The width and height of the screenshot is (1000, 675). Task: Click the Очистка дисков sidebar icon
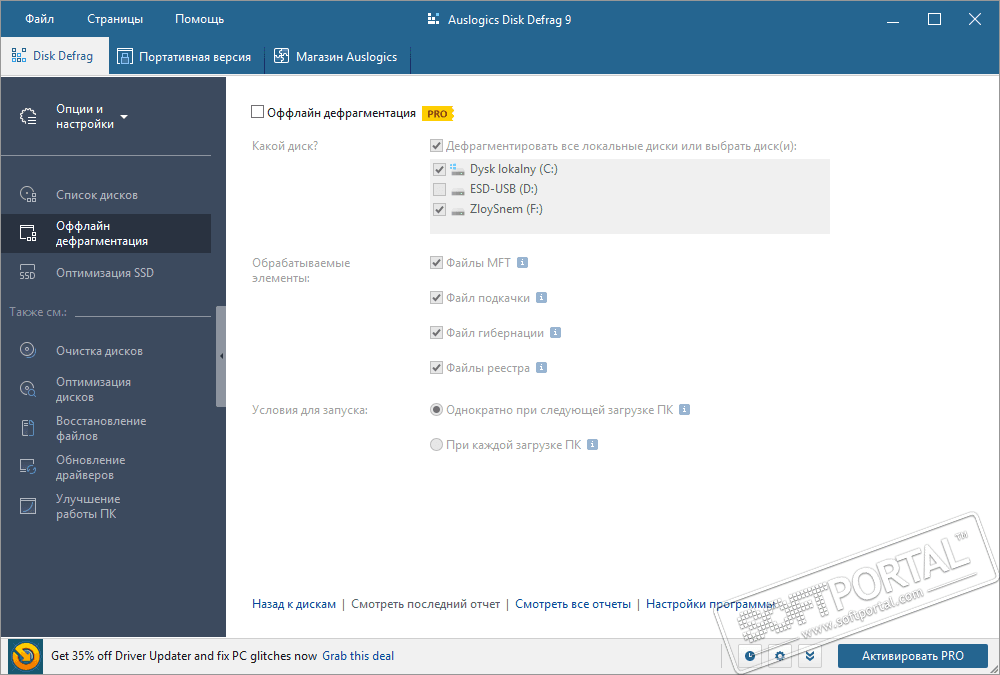[x=28, y=350]
